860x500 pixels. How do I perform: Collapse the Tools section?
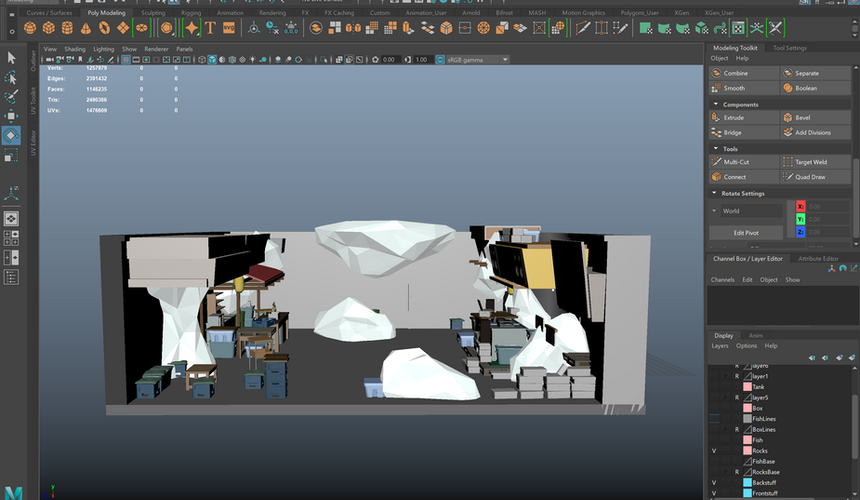[715, 149]
